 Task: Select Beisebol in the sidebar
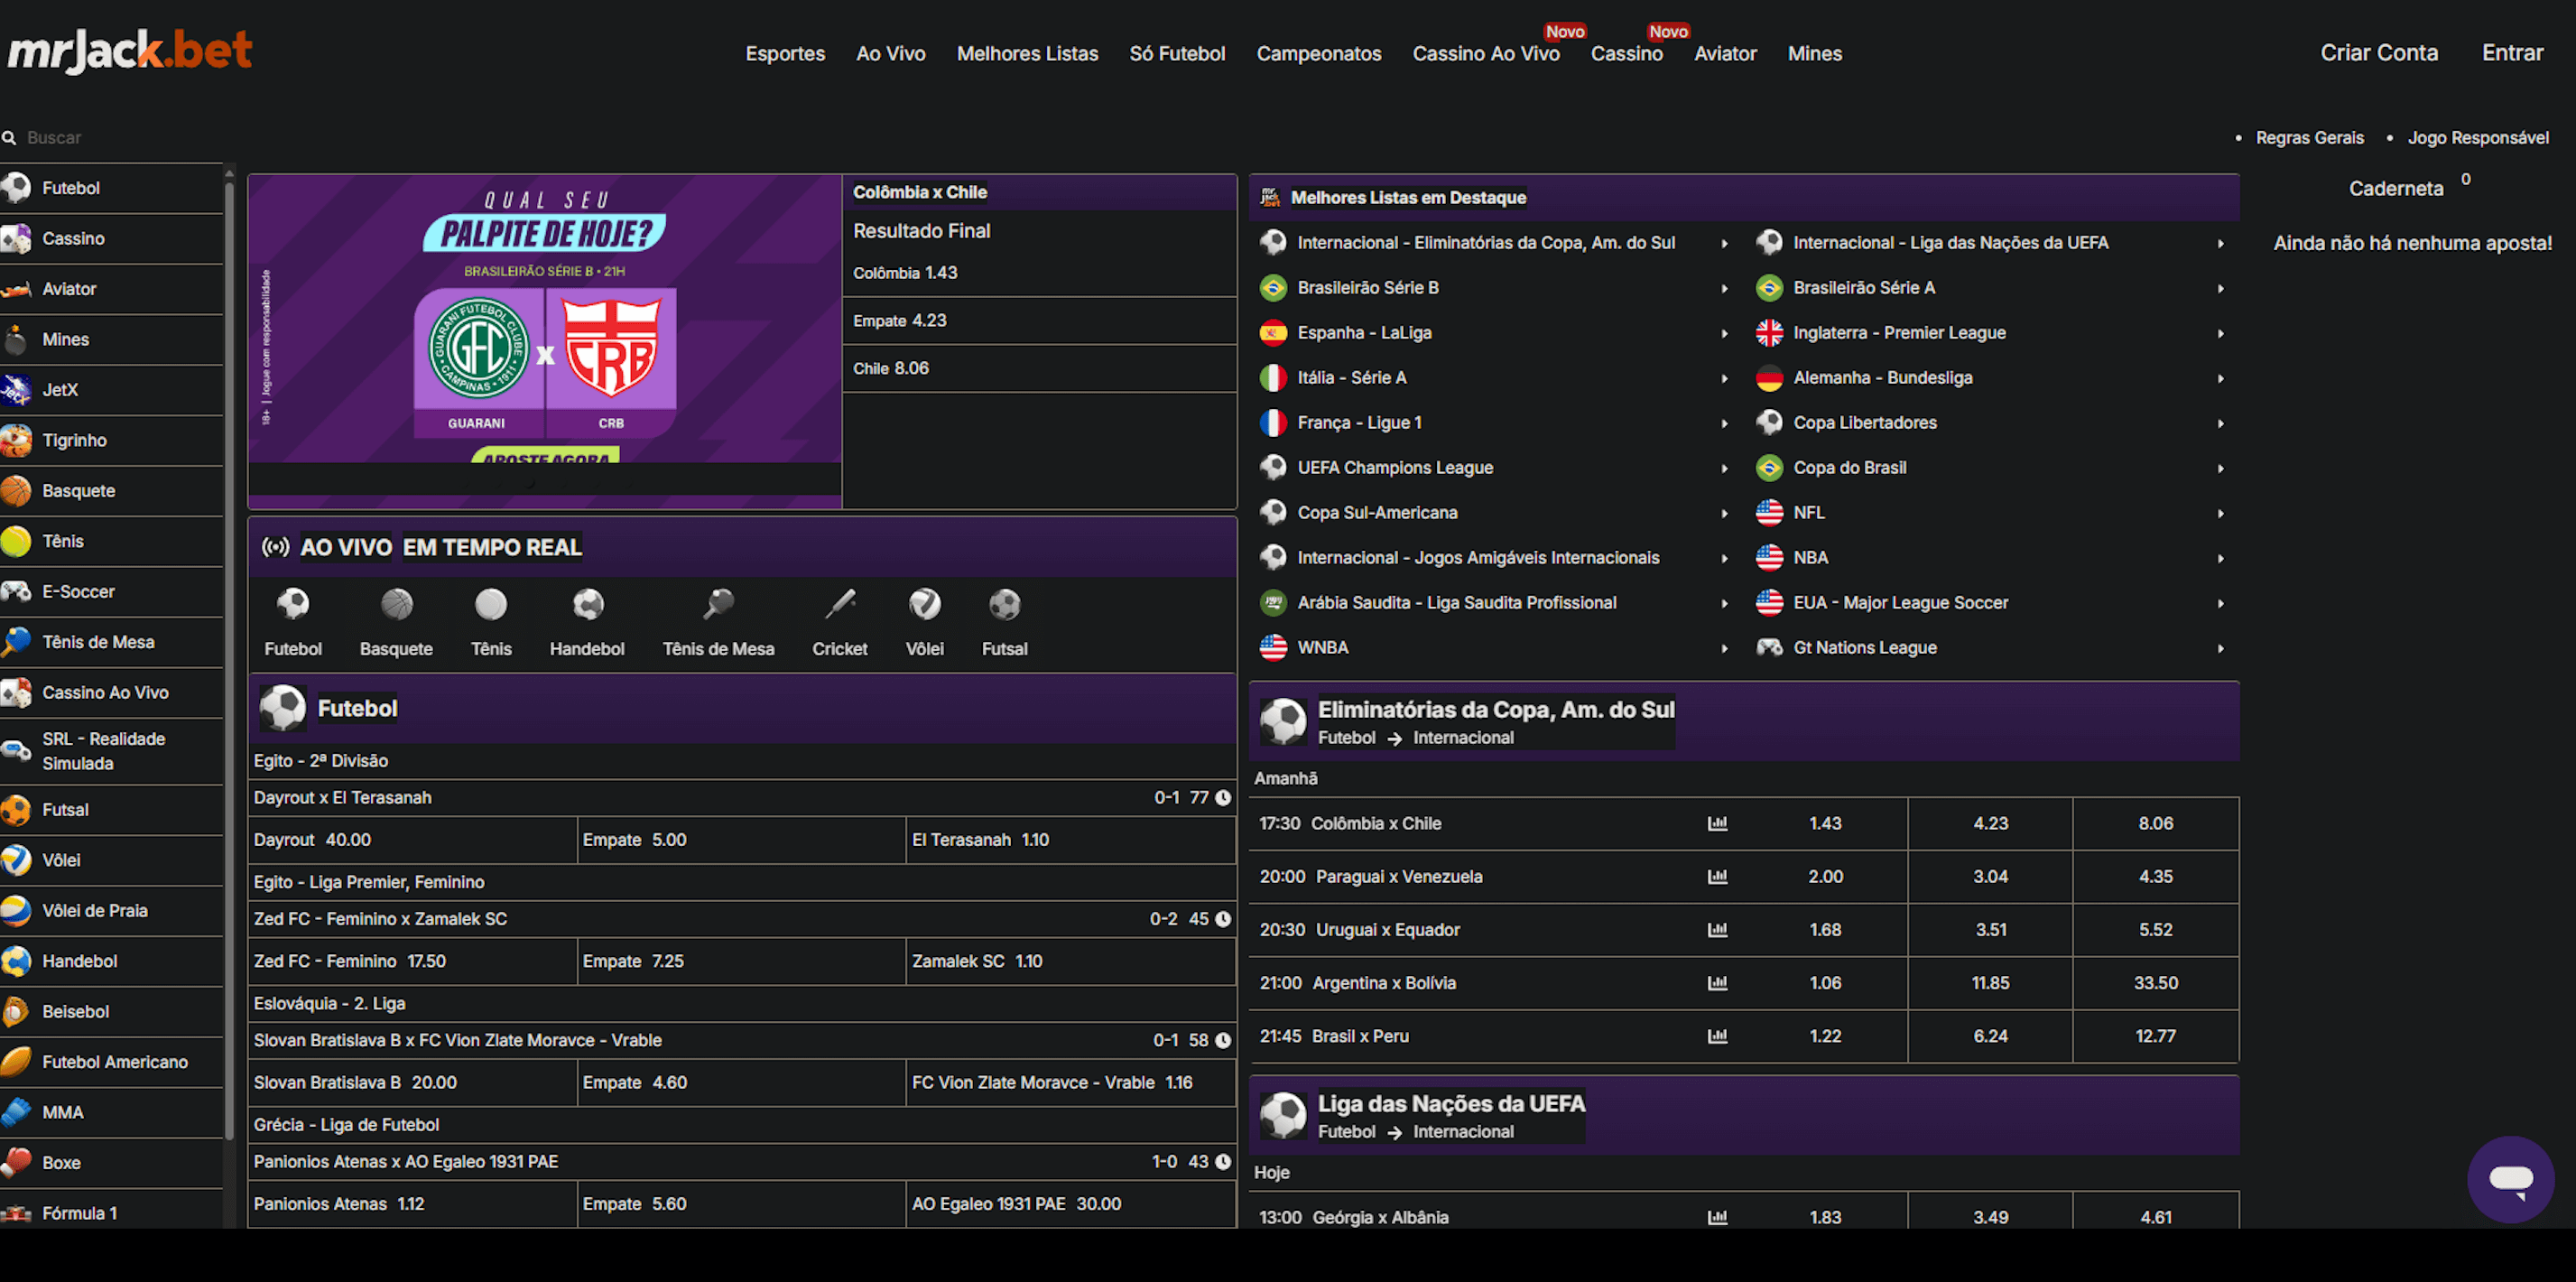tap(111, 1012)
